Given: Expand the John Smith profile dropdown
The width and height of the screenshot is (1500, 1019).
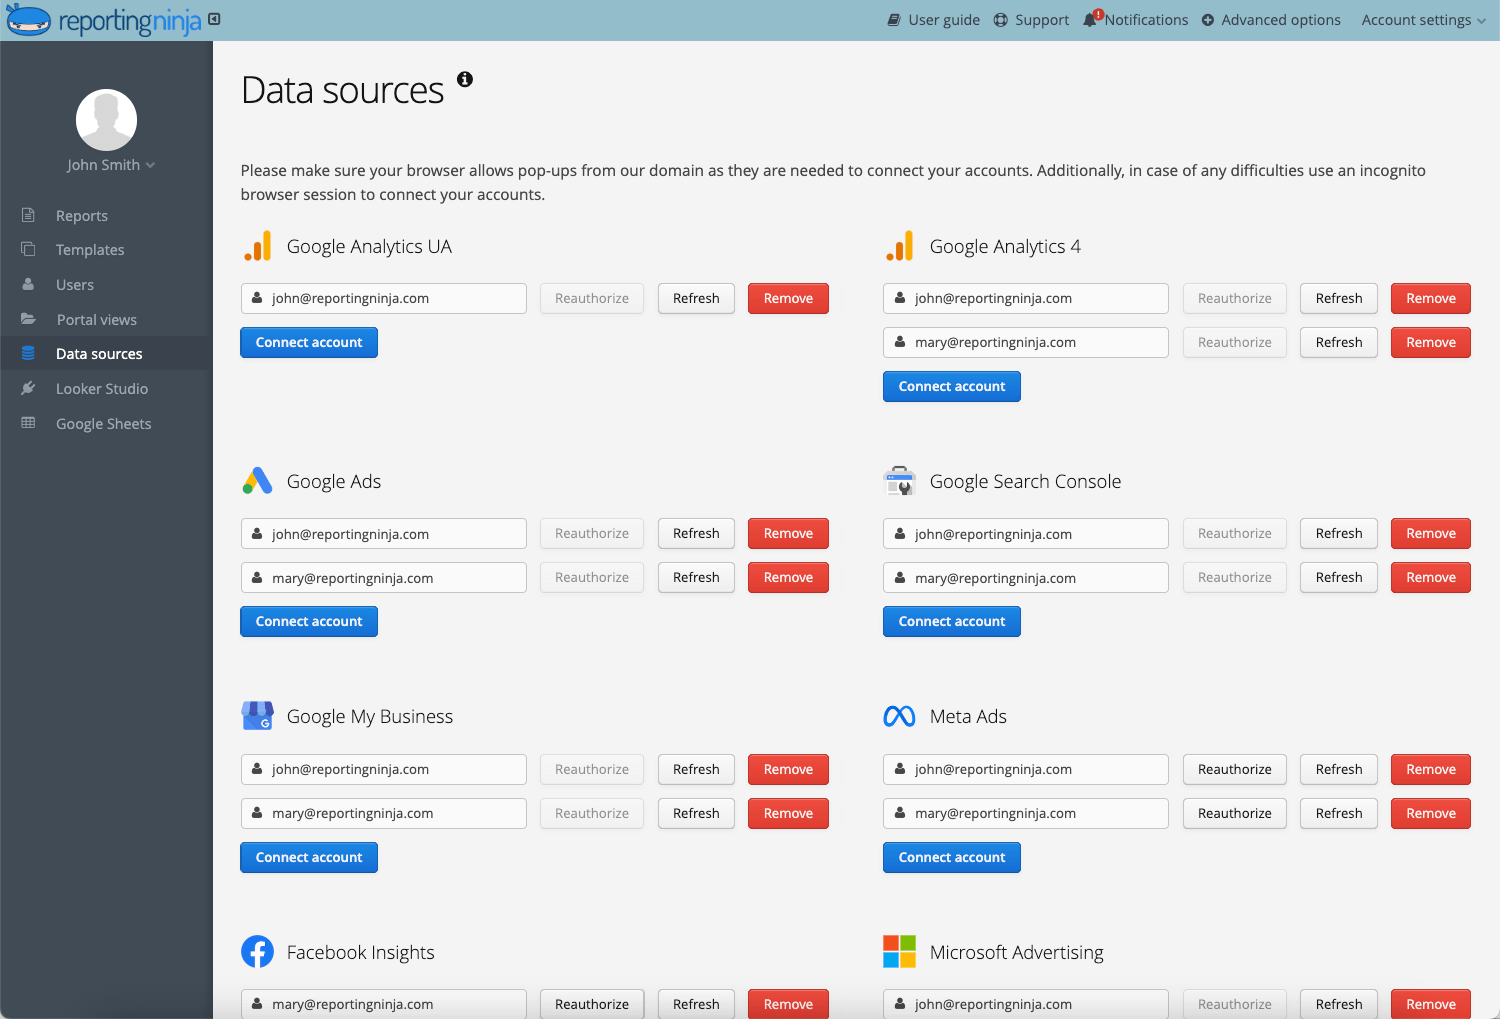Looking at the screenshot, I should pos(110,165).
